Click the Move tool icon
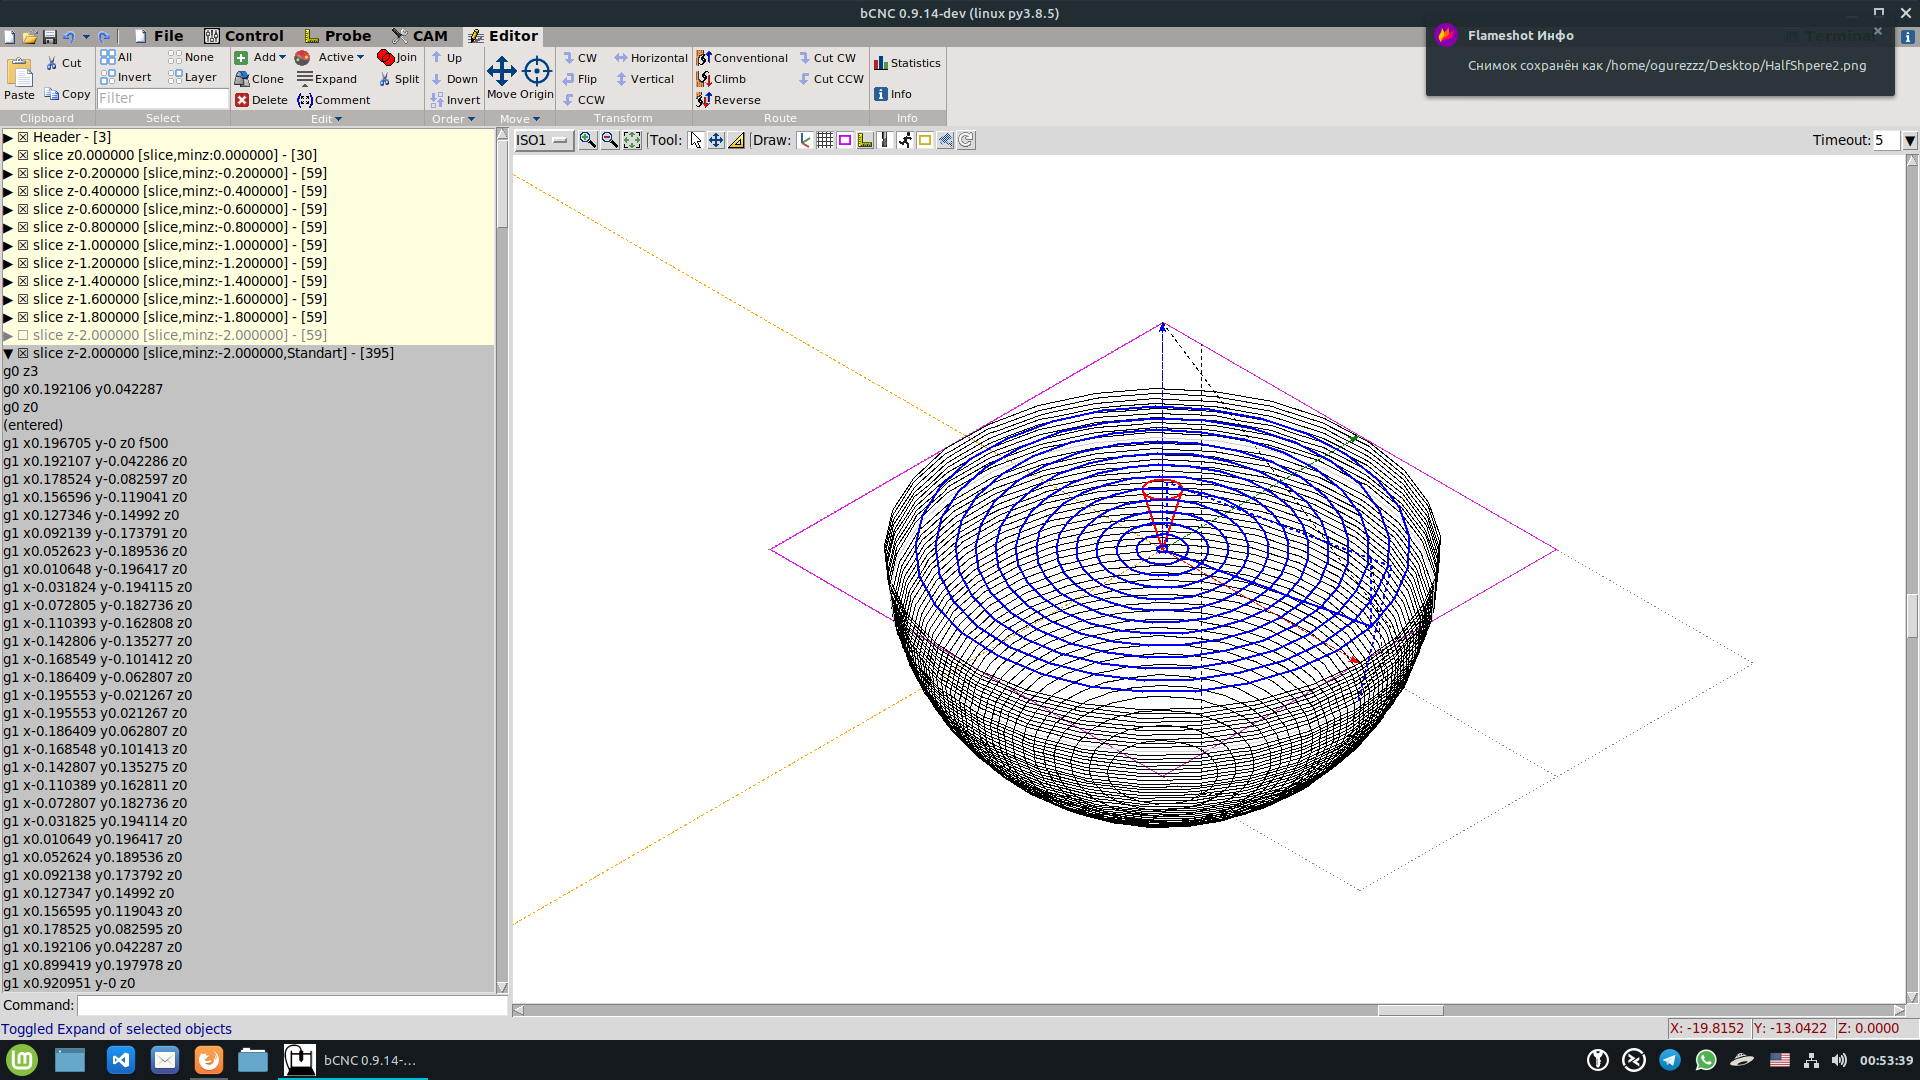This screenshot has width=1920, height=1080. coord(501,72)
